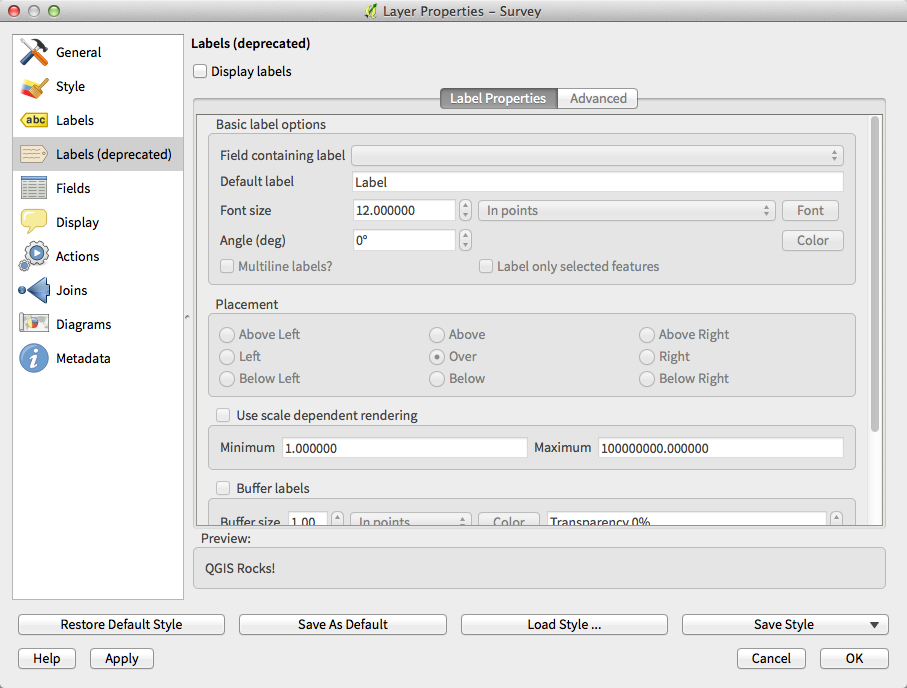Enable the Display labels checkbox
Image resolution: width=907 pixels, height=688 pixels.
pos(200,72)
